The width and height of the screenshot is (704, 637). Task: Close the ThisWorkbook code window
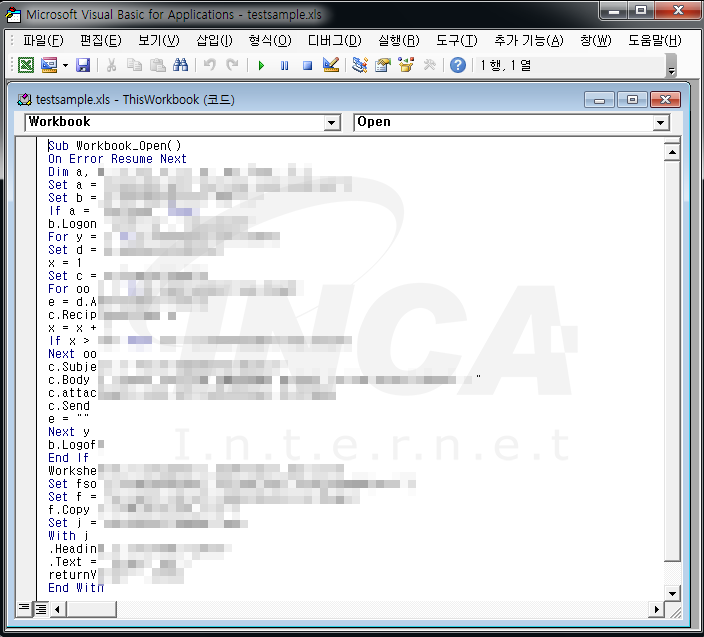pyautogui.click(x=665, y=100)
